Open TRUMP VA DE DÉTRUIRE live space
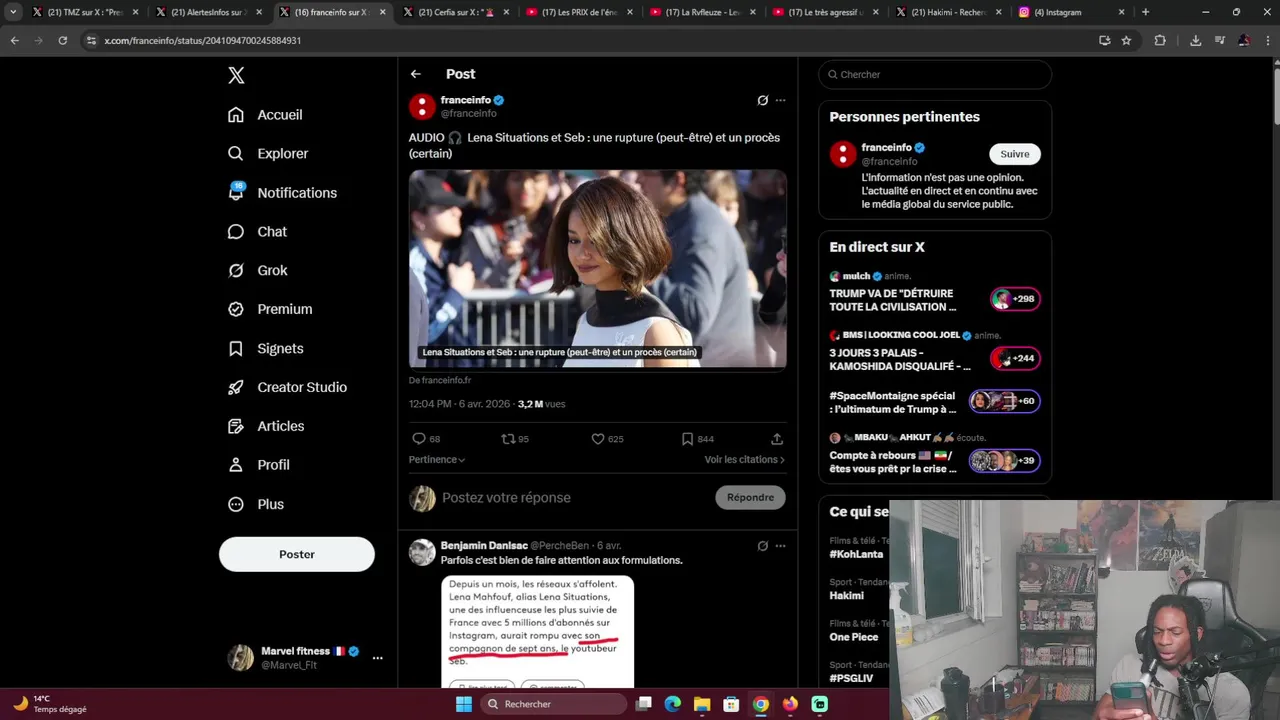This screenshot has width=1280, height=720. 935,293
